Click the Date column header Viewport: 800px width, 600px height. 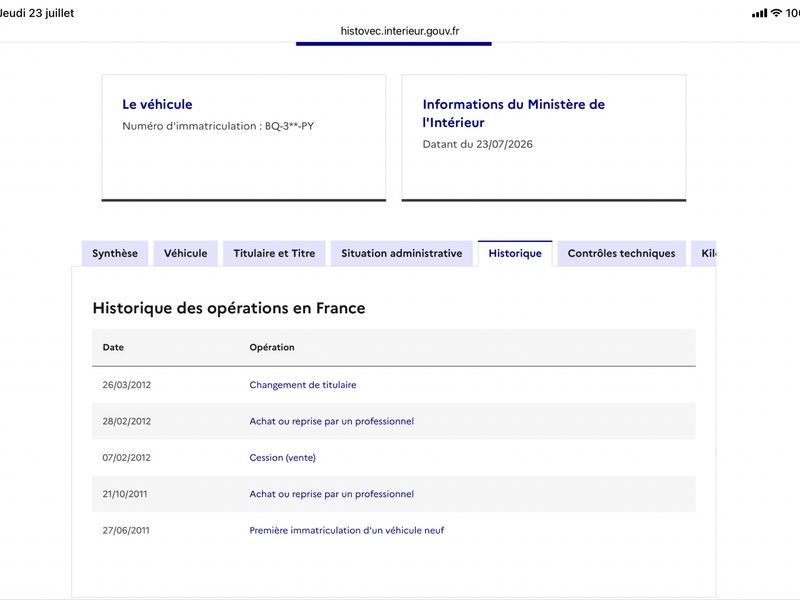(113, 347)
